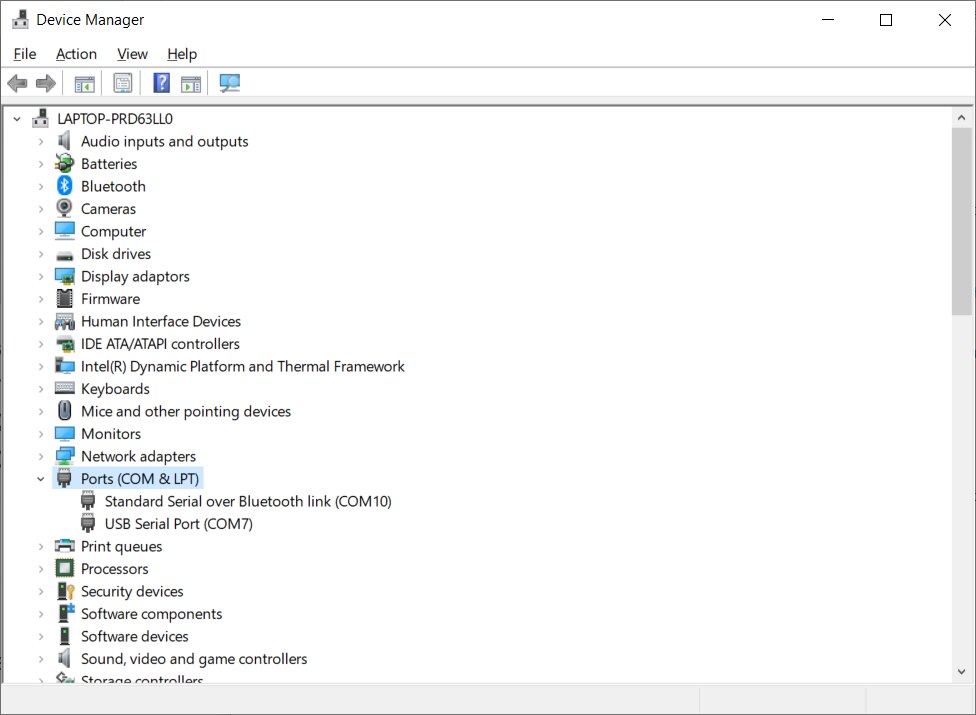Minimize the Device Manager window
This screenshot has width=976, height=715.
click(x=828, y=20)
